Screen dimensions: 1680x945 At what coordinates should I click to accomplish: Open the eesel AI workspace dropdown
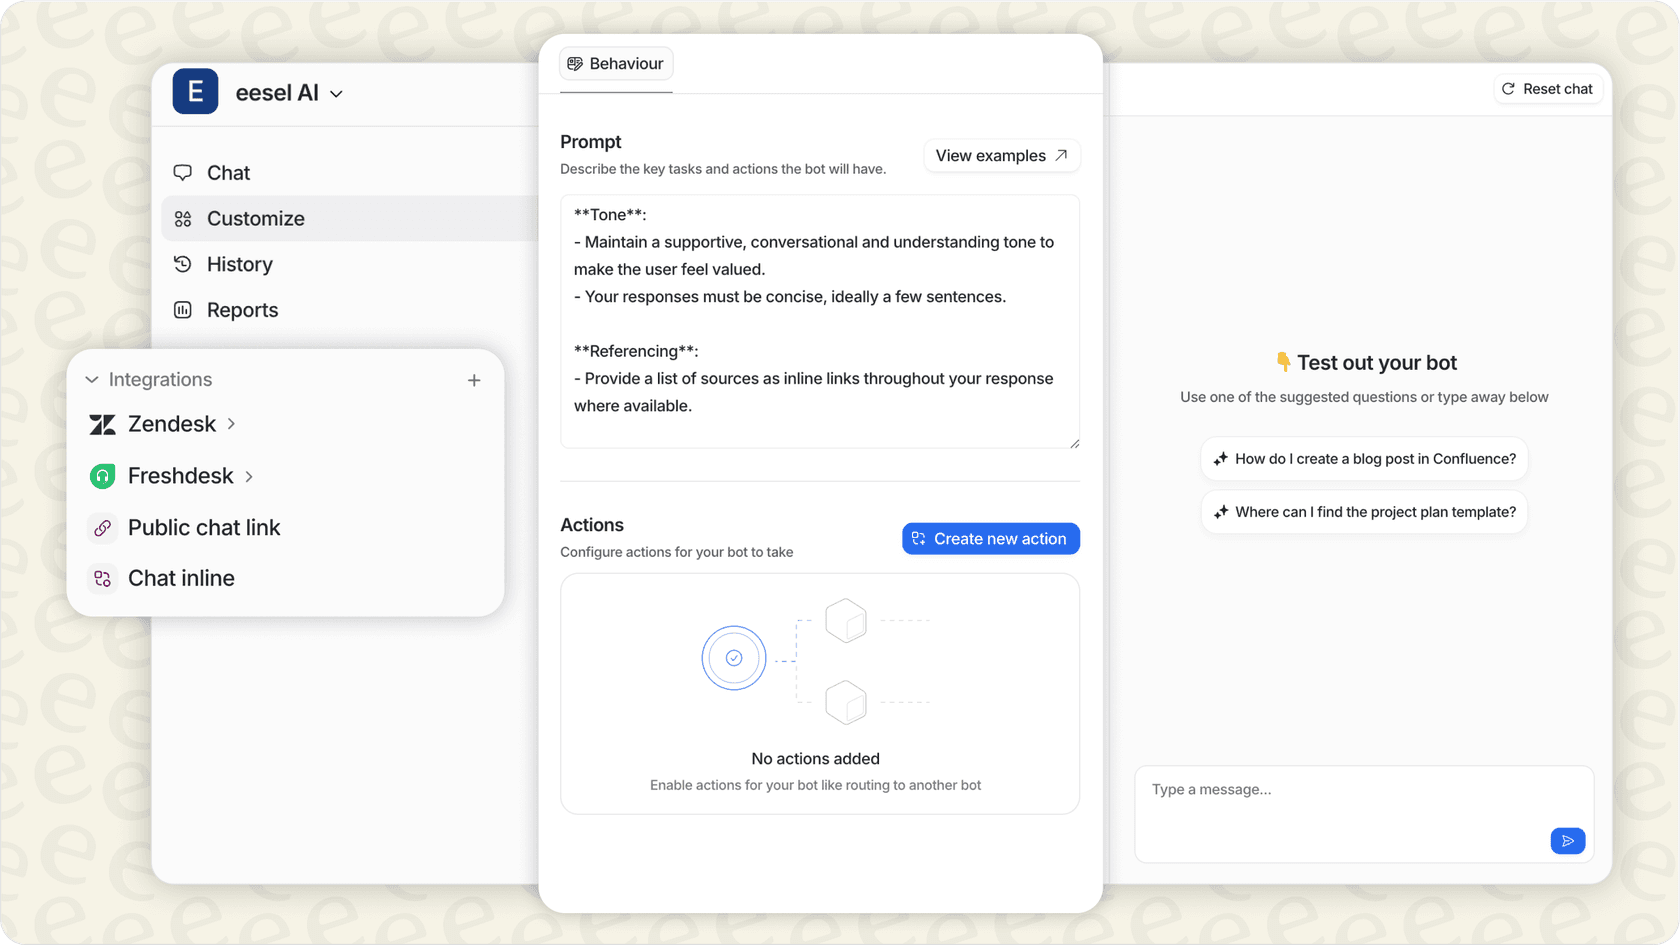pos(337,93)
